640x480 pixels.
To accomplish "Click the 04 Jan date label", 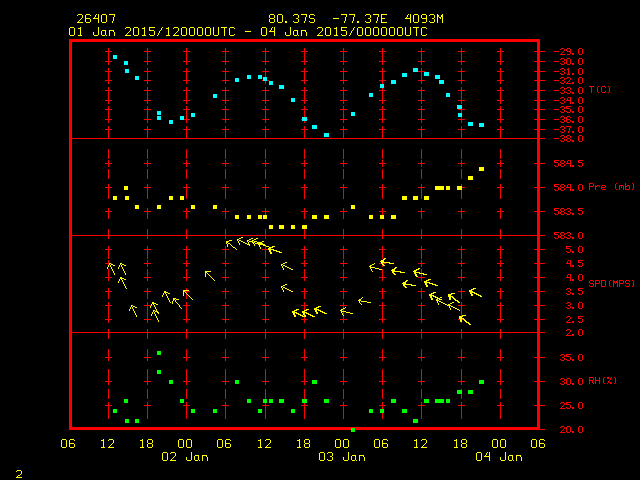I will click(499, 457).
